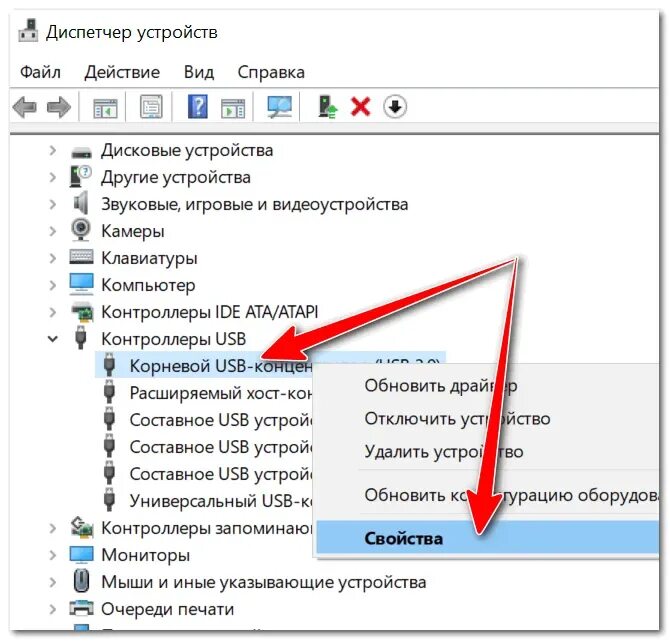This screenshot has width=670, height=641.
Task: Select the Очереди печати label
Action: (x=168, y=609)
